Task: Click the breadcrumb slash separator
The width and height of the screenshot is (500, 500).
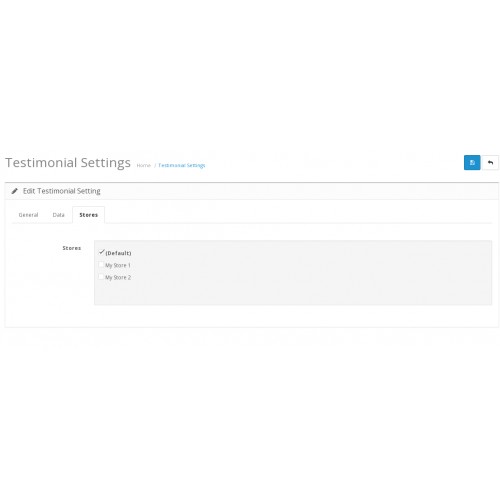Action: click(155, 165)
